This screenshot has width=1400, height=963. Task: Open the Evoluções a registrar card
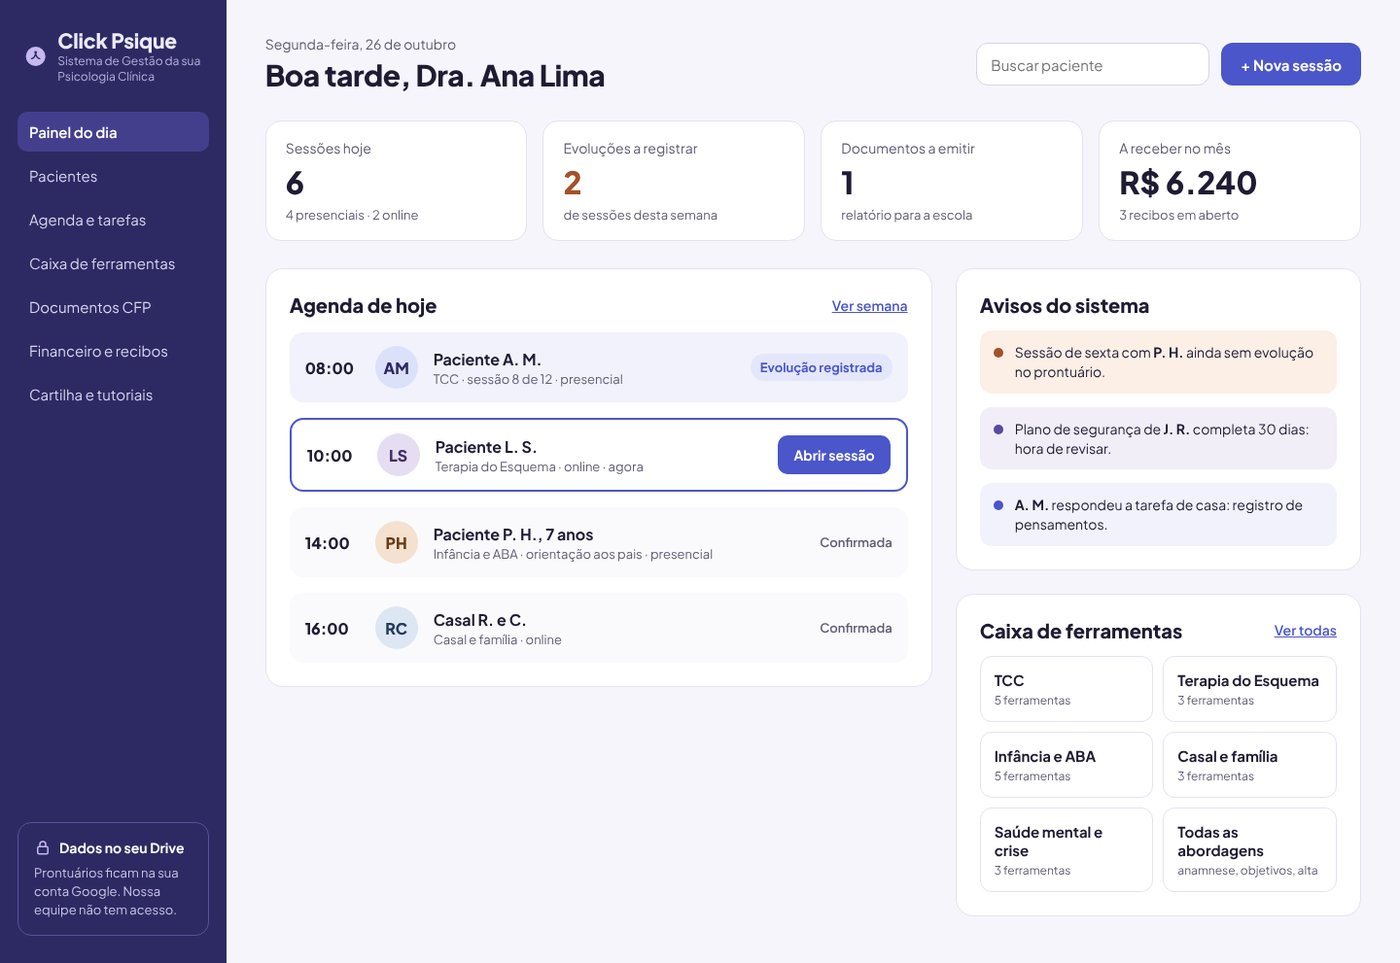pos(674,181)
